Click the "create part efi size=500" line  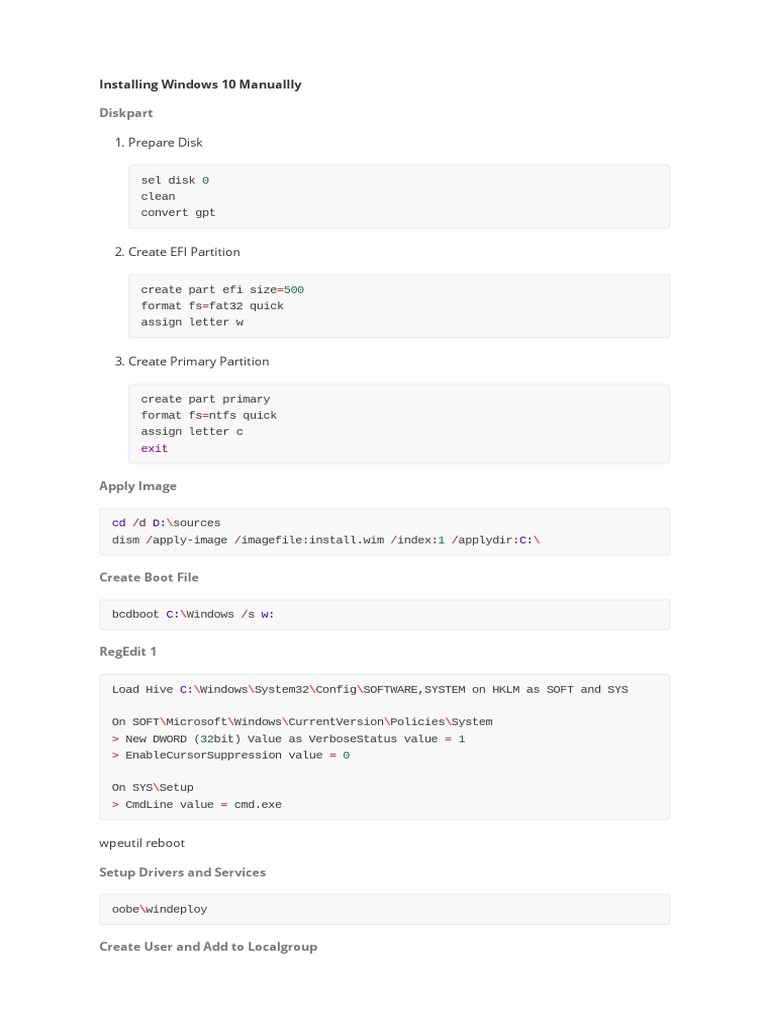pyautogui.click(x=222, y=290)
